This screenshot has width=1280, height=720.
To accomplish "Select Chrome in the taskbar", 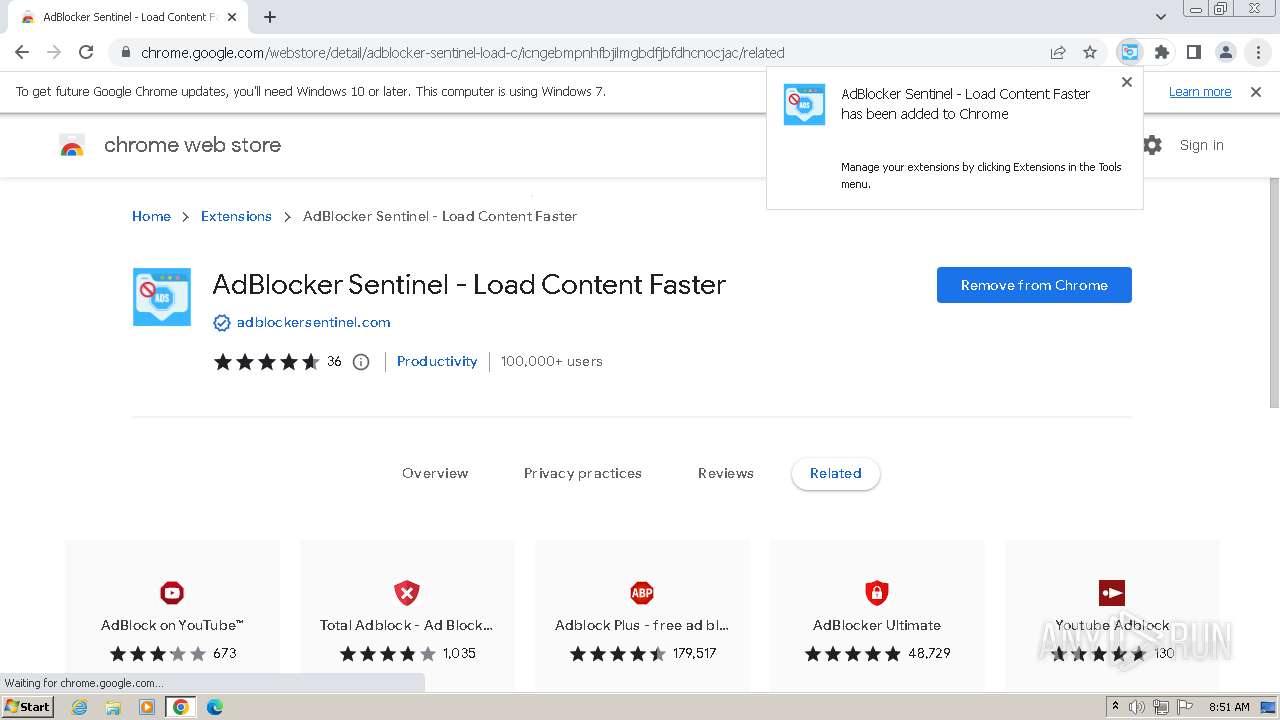I will pyautogui.click(x=181, y=707).
